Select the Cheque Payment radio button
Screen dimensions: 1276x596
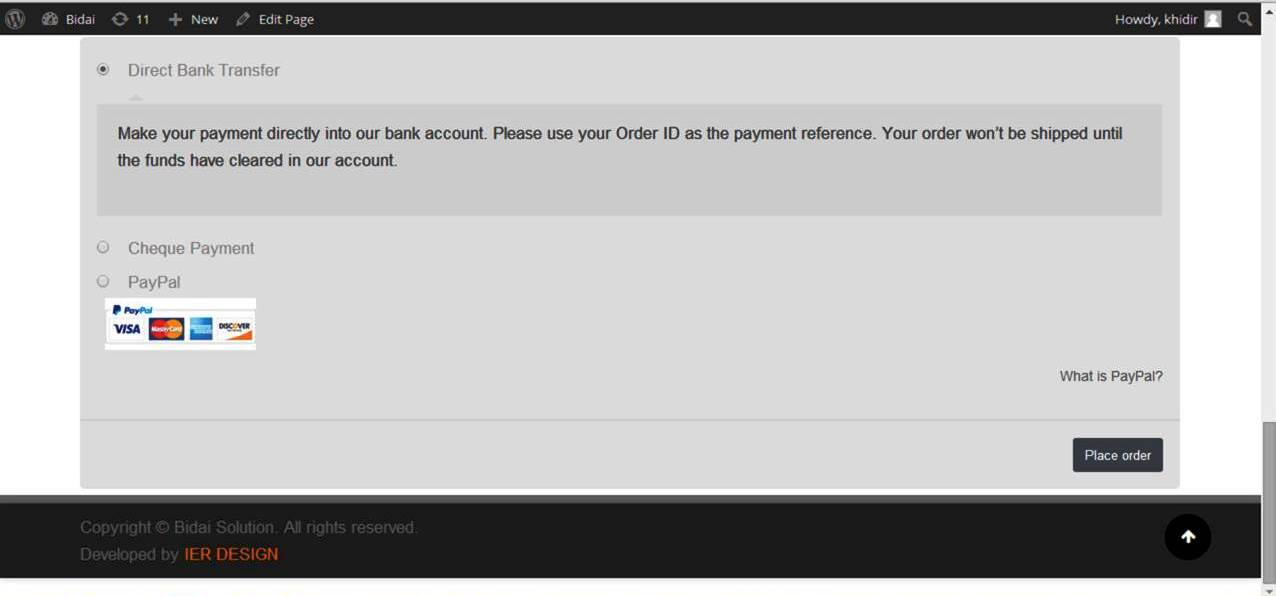(x=103, y=248)
